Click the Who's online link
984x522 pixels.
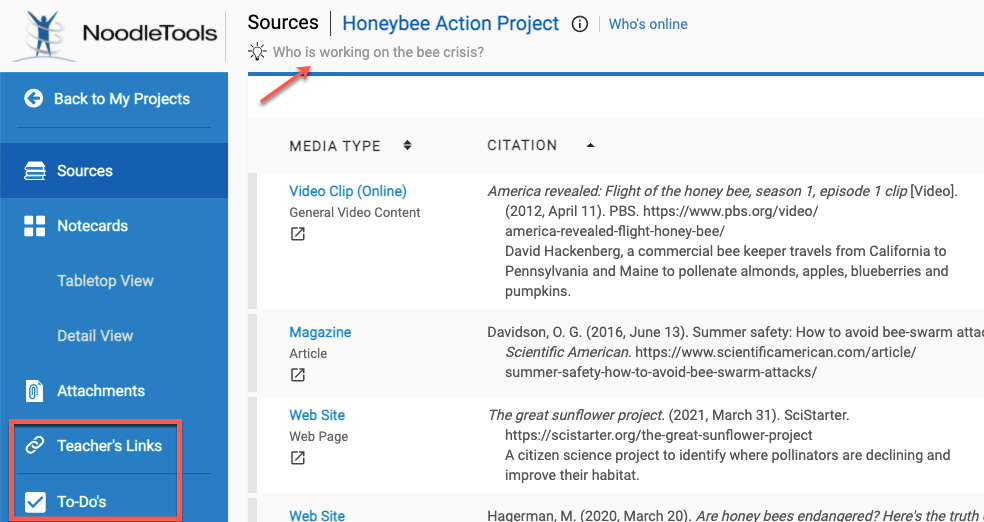(648, 24)
